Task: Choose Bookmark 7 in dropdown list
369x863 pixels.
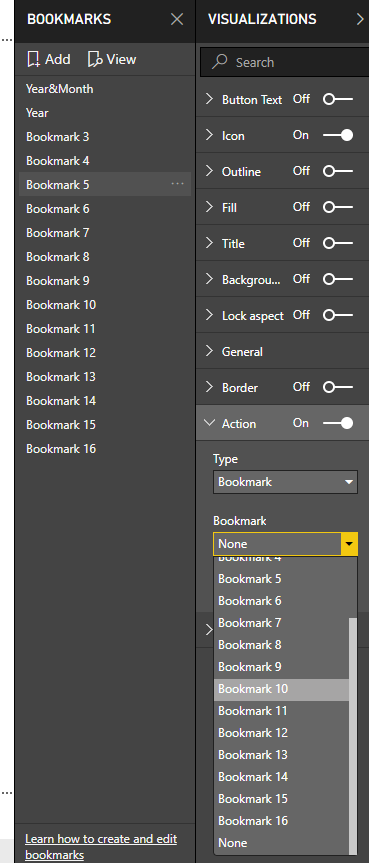Action: click(x=281, y=623)
